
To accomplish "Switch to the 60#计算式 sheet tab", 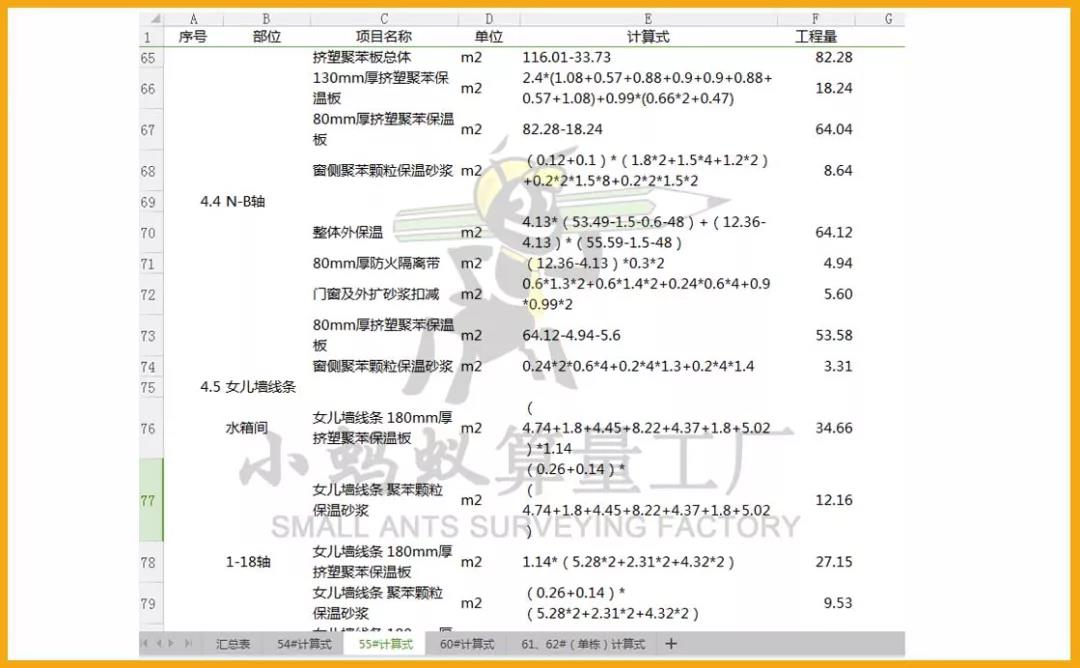I will (x=466, y=645).
